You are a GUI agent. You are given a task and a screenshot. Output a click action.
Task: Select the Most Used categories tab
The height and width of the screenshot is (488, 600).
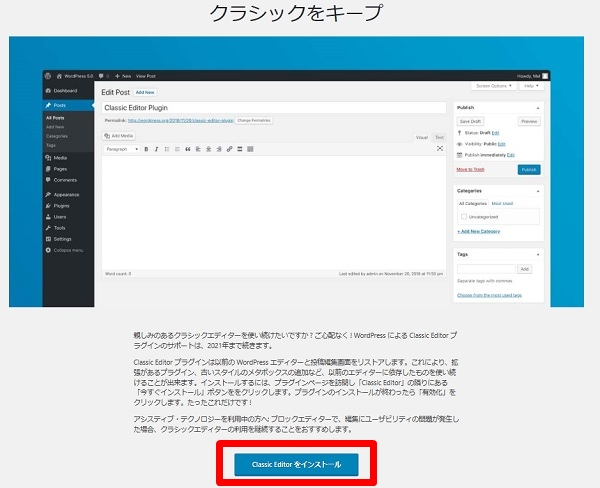[x=502, y=203]
